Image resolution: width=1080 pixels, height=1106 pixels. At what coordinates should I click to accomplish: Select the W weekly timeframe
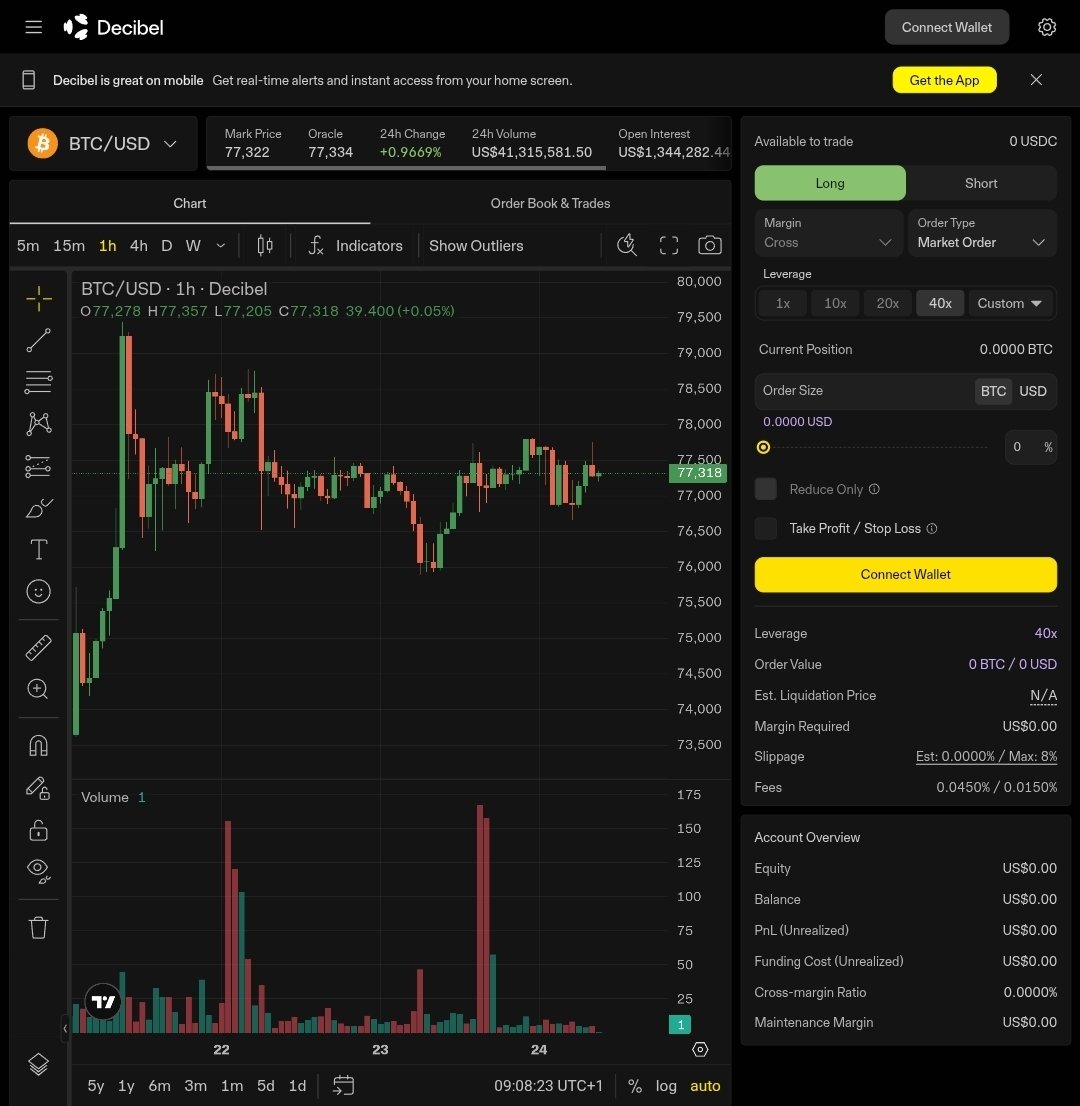tap(193, 245)
